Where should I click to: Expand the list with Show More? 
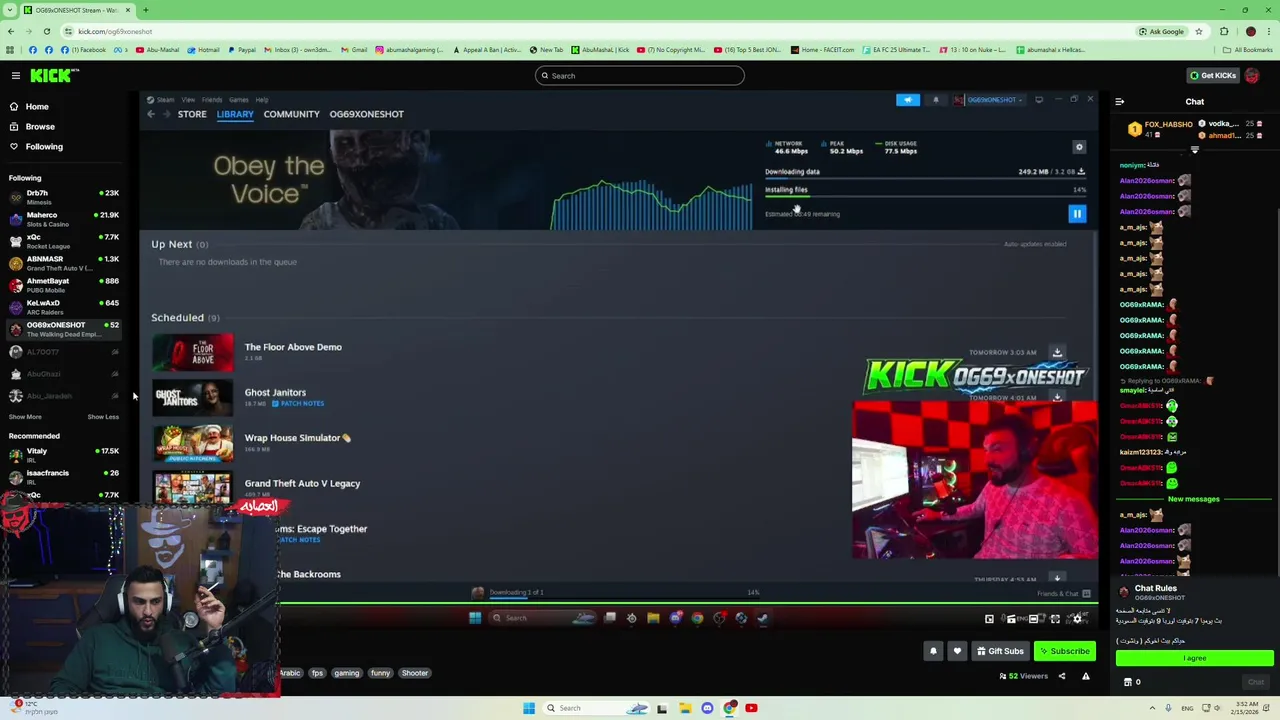click(25, 417)
